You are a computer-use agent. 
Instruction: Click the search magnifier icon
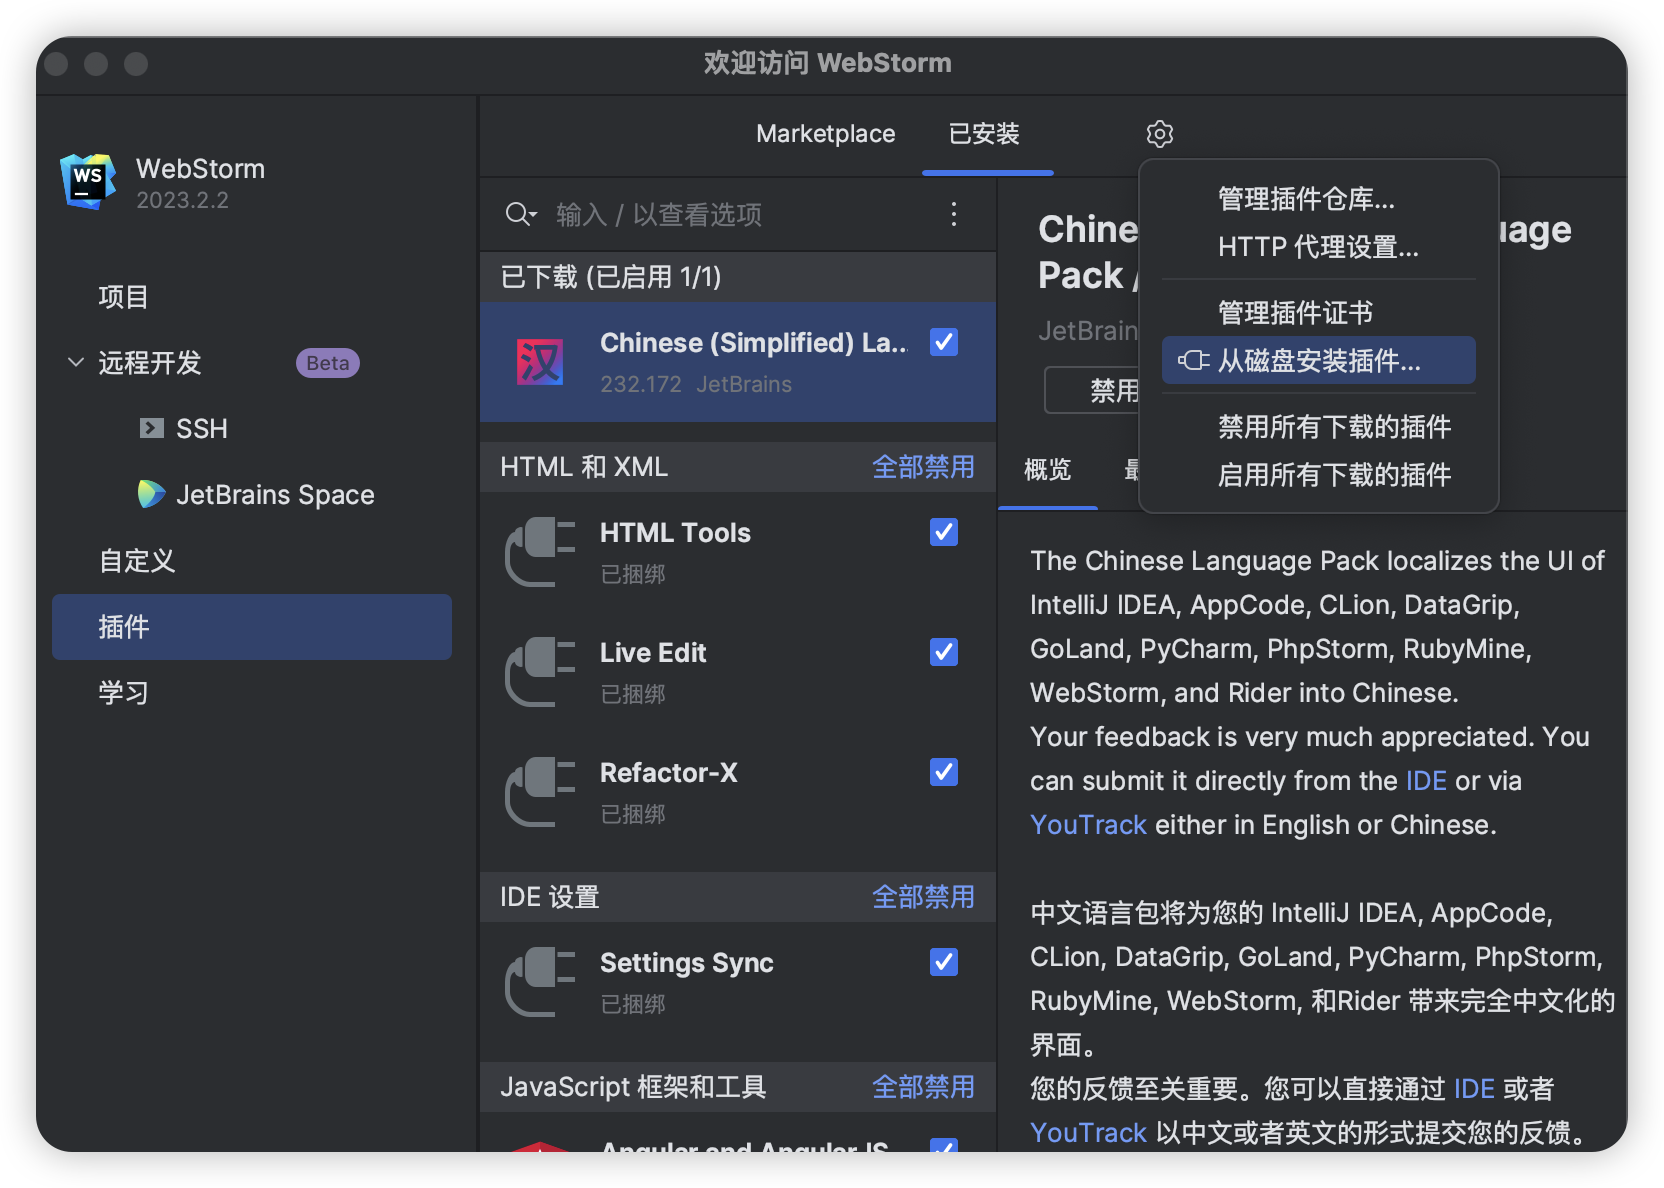517,214
